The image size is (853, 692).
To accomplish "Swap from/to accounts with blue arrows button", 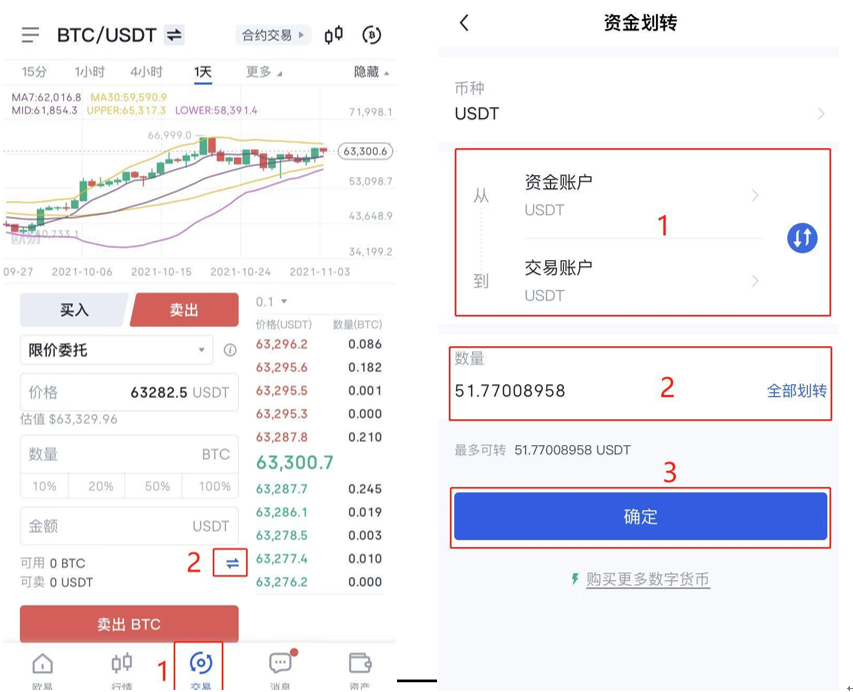I will coord(802,238).
